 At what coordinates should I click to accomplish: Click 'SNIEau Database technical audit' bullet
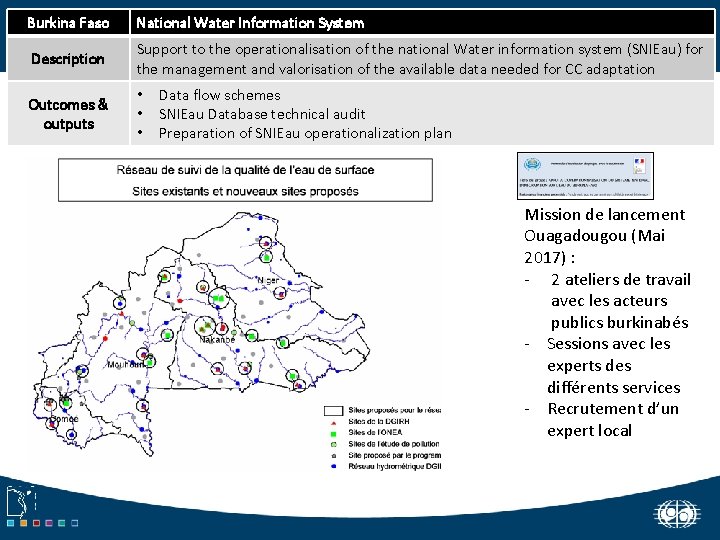(x=262, y=114)
